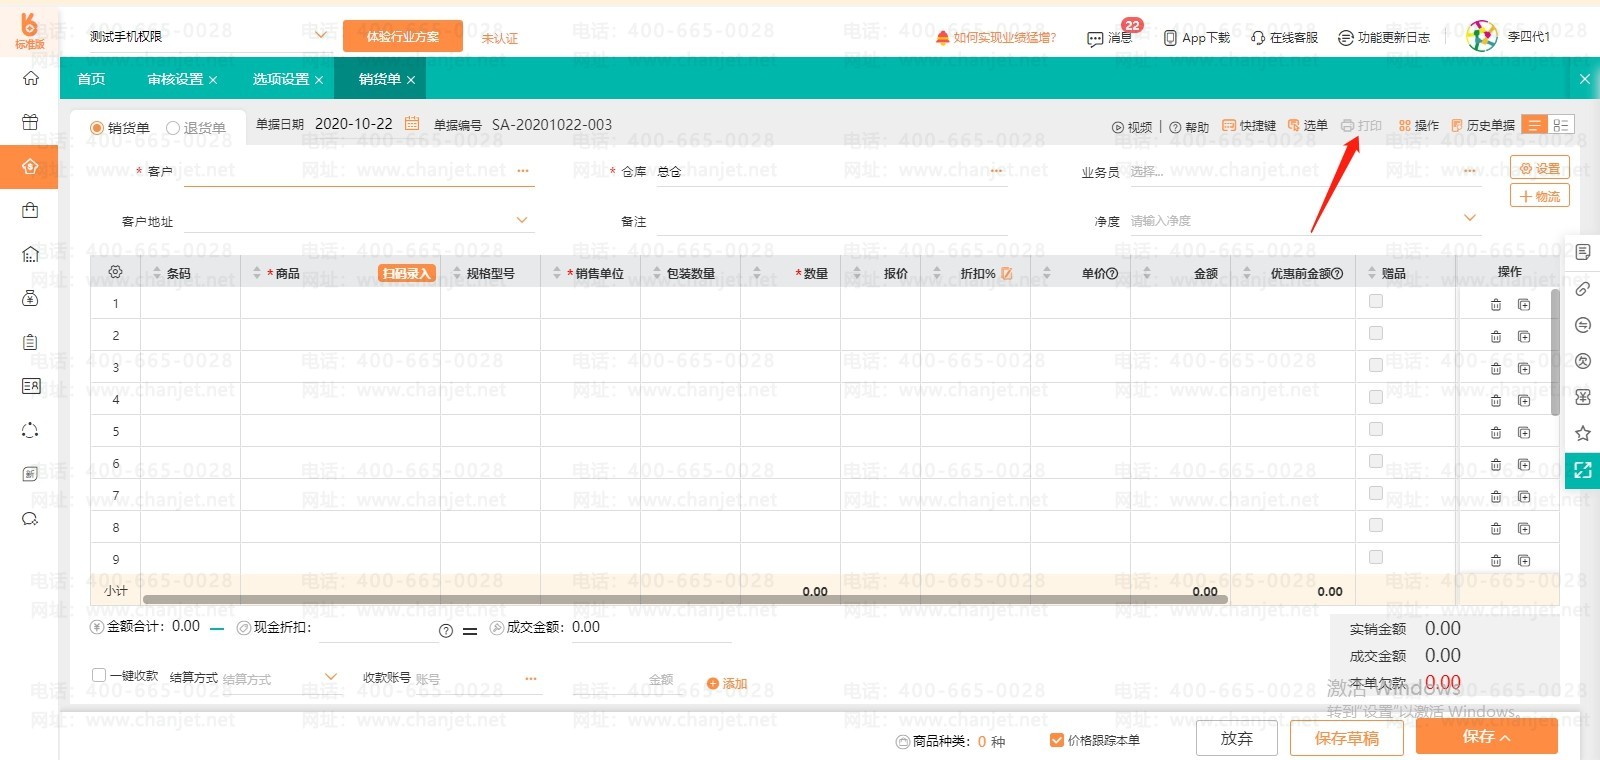Open the settlement method dropdown
1600x760 pixels.
331,677
